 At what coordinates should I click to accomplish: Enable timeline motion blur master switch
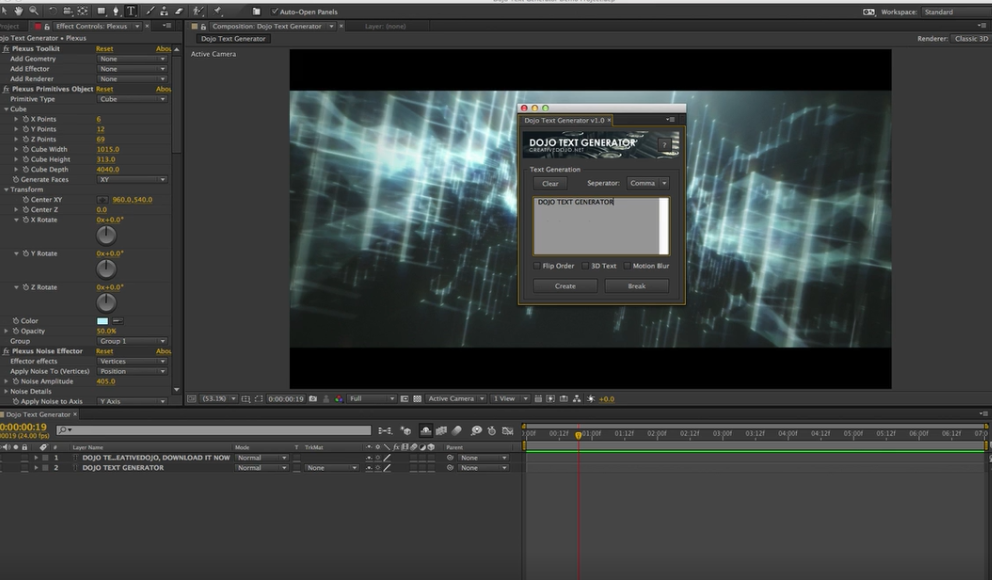[457, 431]
